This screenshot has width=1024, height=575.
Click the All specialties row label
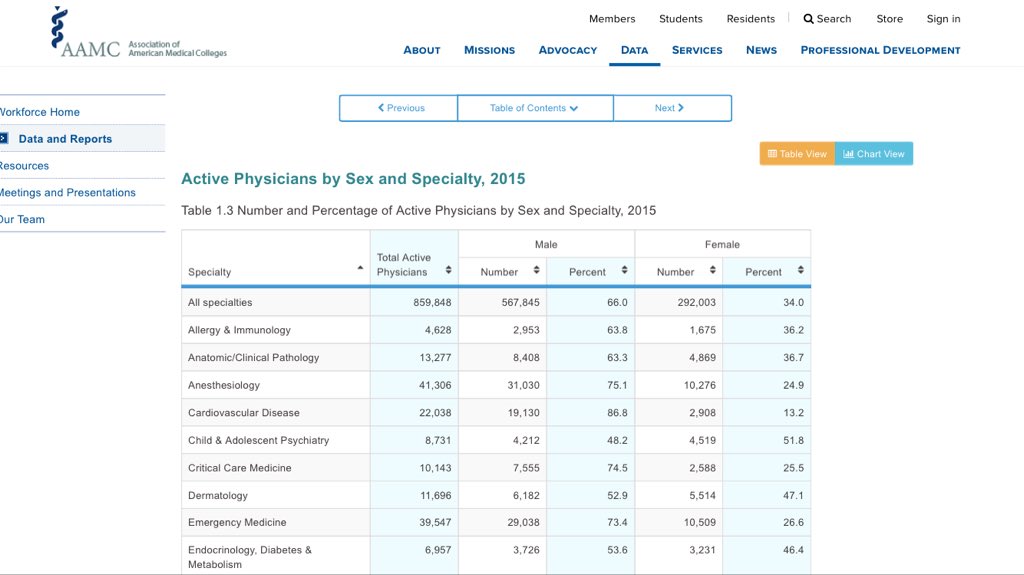pyautogui.click(x=220, y=303)
